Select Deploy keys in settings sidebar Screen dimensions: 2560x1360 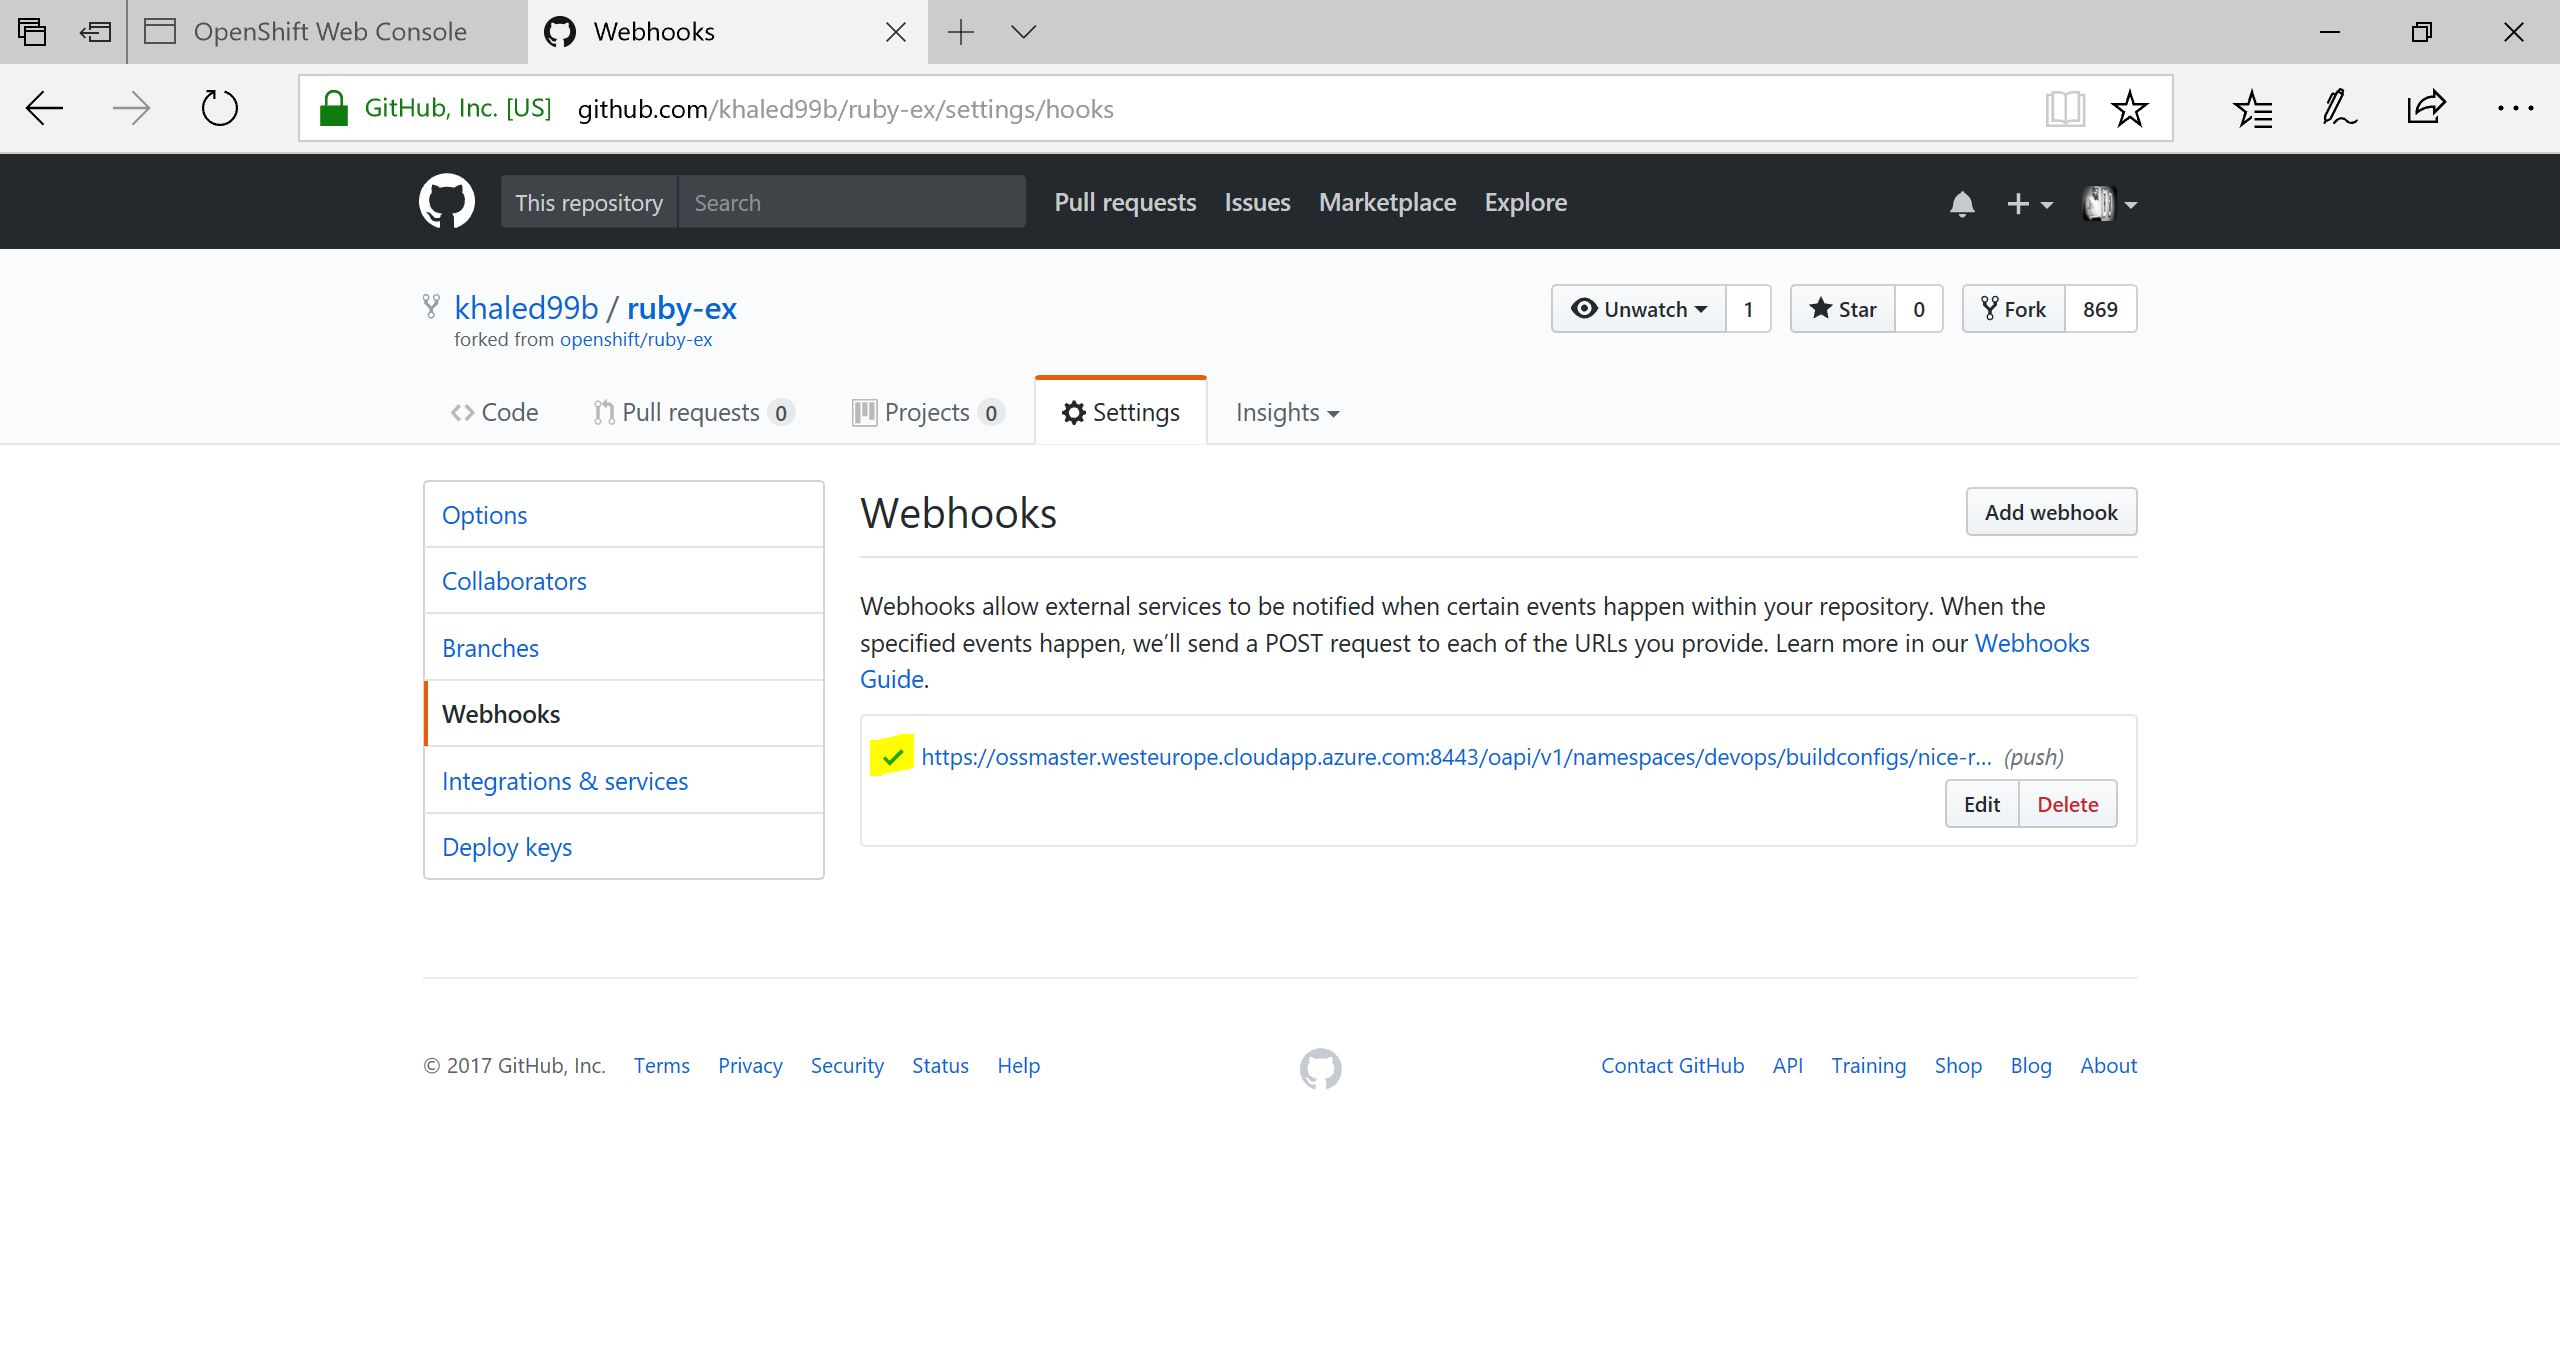tap(507, 847)
